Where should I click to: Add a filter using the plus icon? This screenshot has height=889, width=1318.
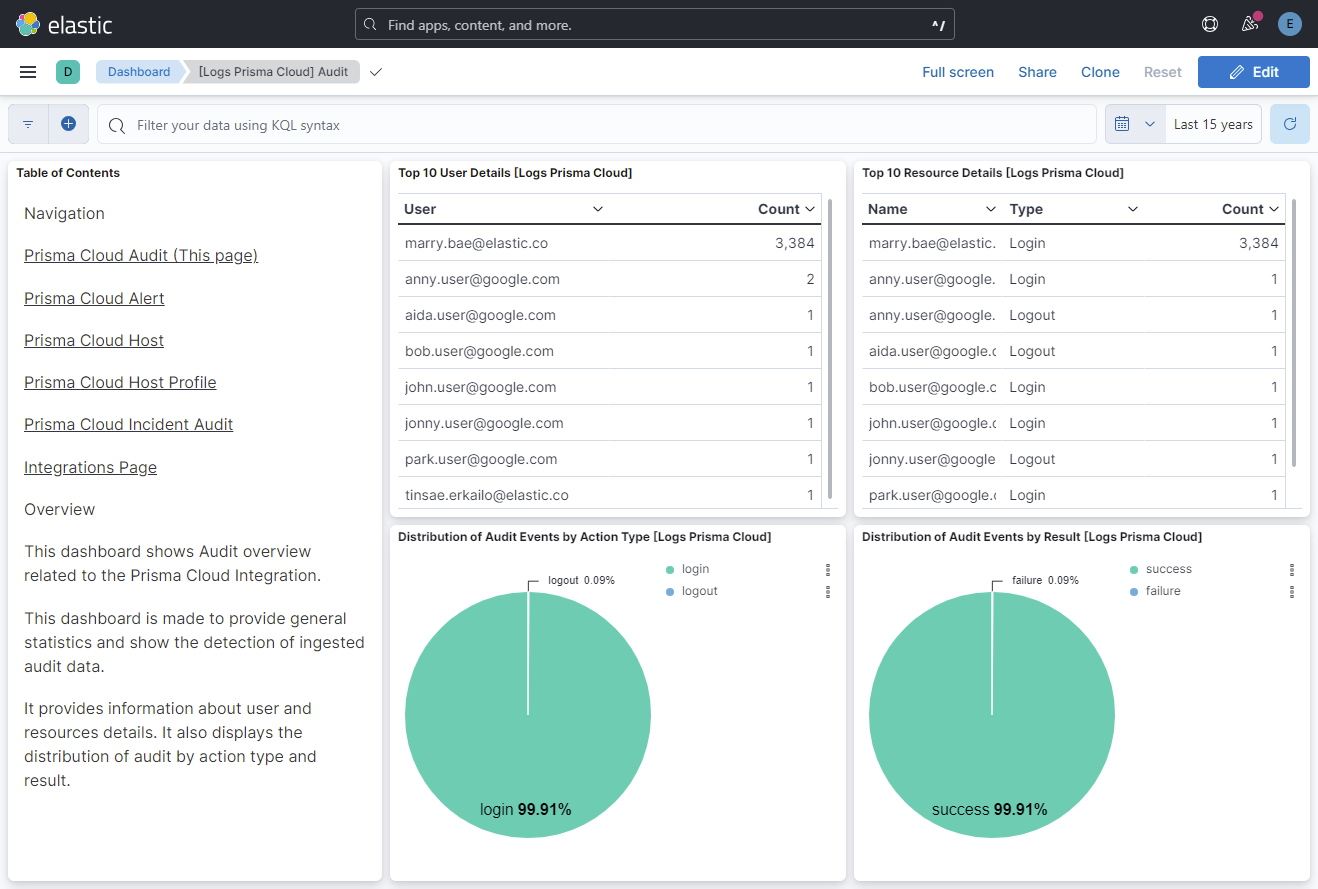point(68,123)
